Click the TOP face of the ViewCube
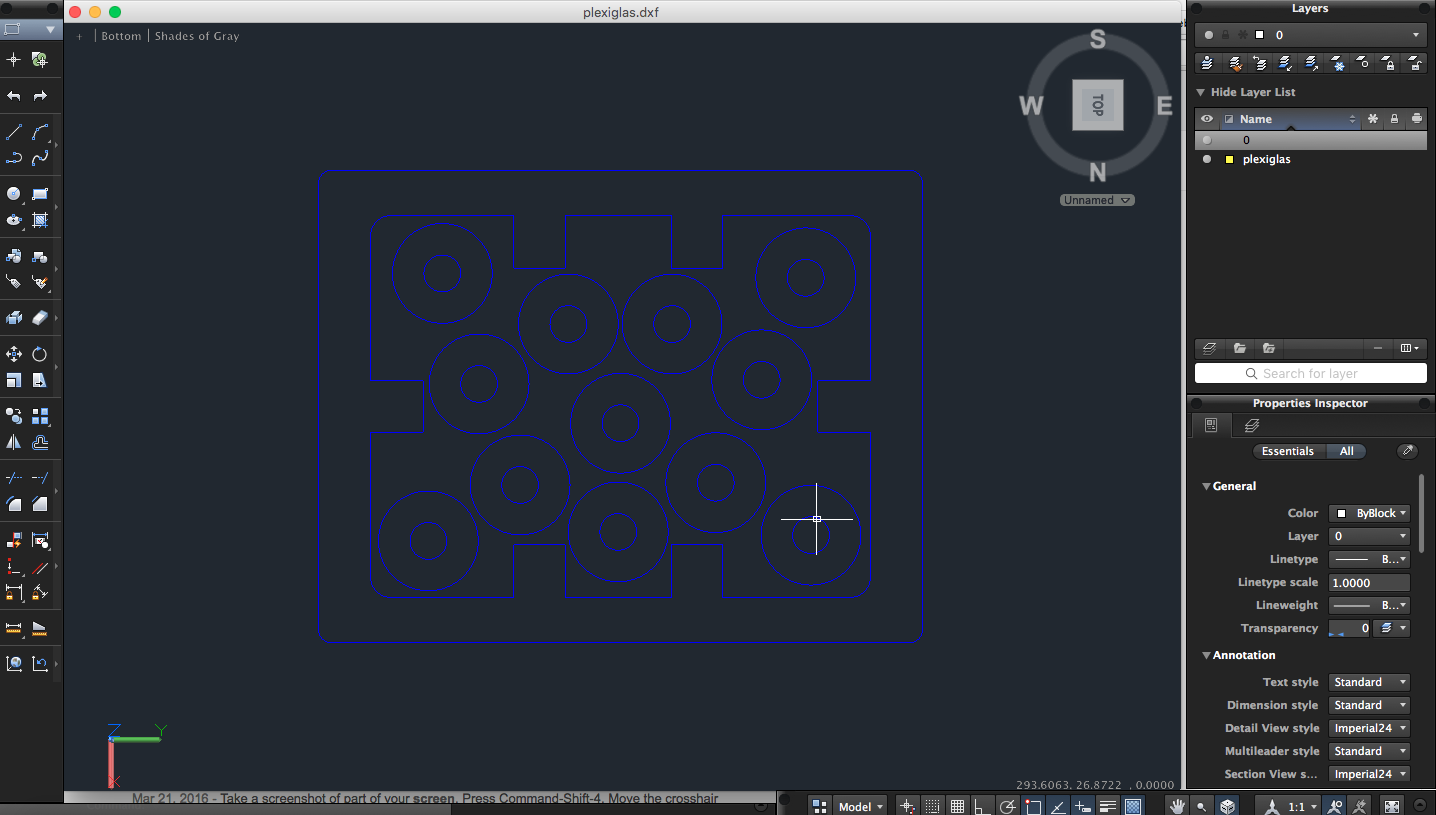The image size is (1436, 815). [1097, 105]
